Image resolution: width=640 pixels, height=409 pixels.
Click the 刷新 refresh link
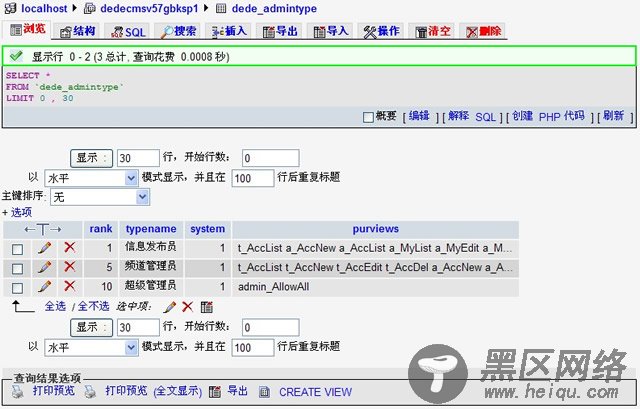pos(613,116)
